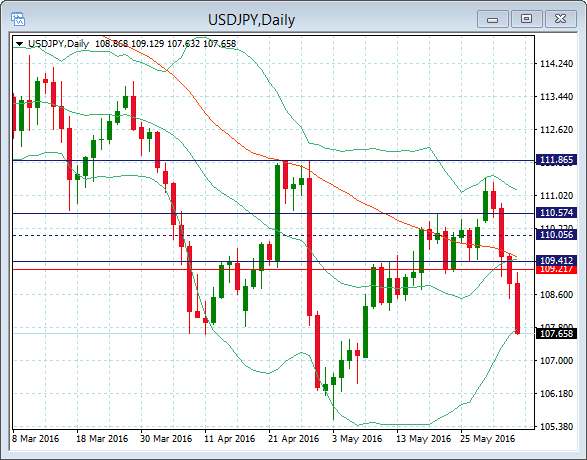Click the 111.020 price axis value
Image resolution: width=587 pixels, height=460 pixels.
[x=556, y=195]
